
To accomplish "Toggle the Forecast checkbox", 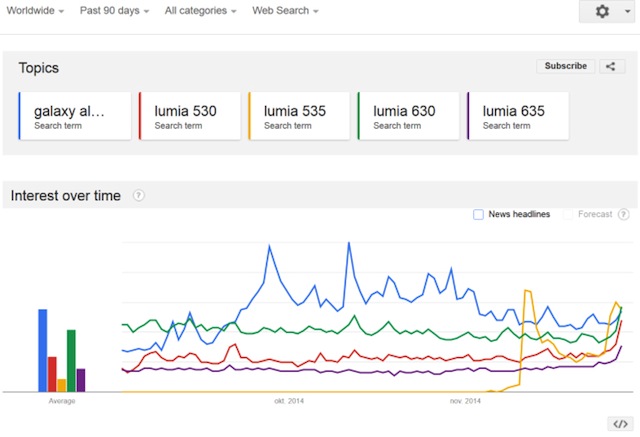I will pyautogui.click(x=569, y=214).
